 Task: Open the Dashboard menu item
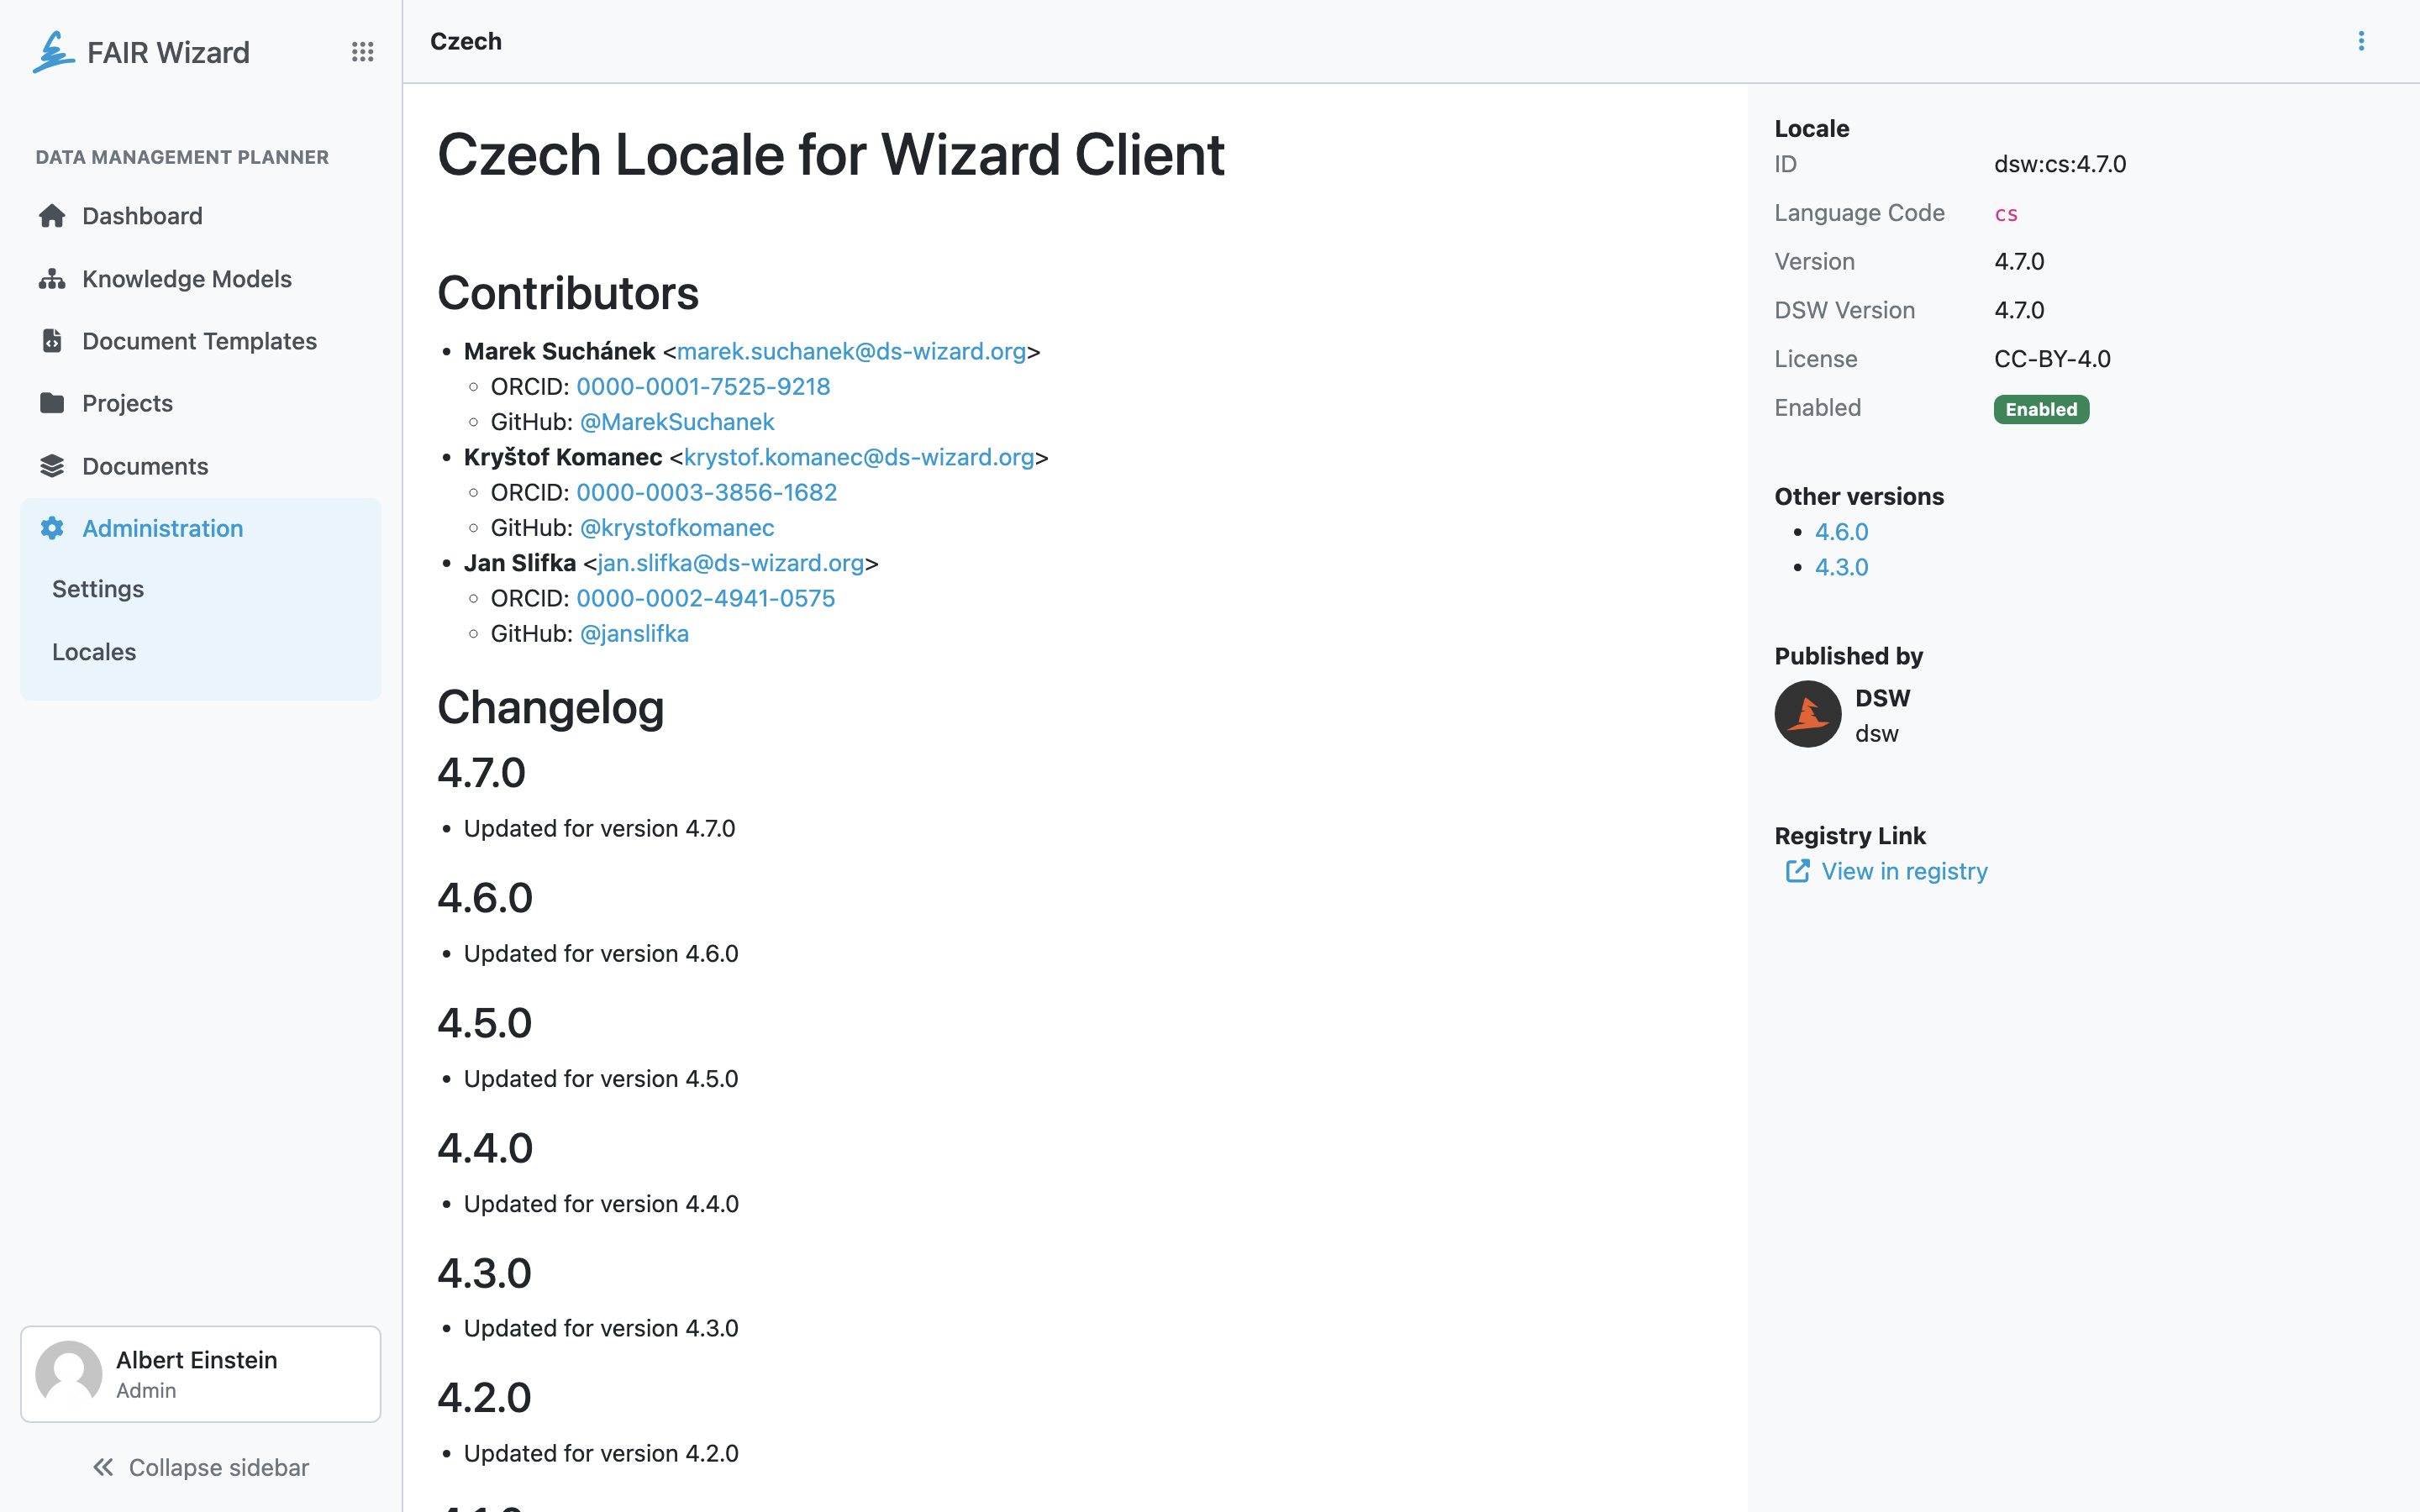pyautogui.click(x=200, y=216)
